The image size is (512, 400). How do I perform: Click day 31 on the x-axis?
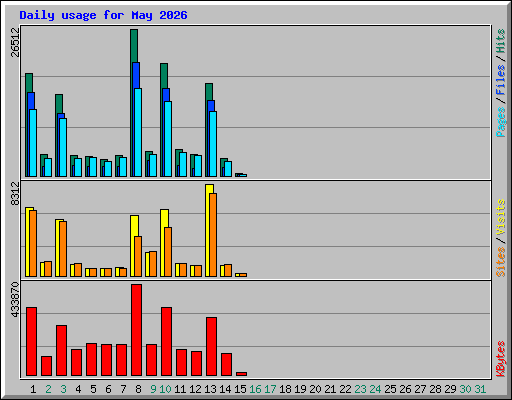[480, 389]
